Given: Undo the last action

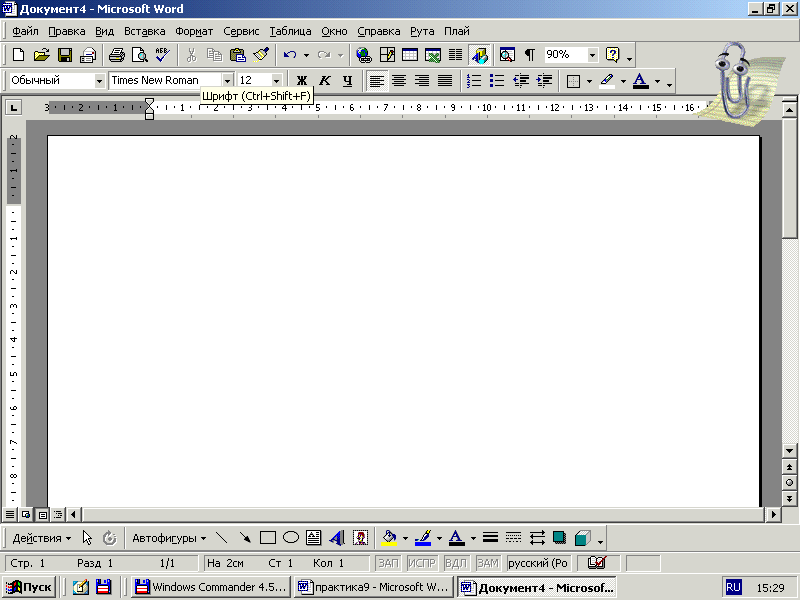Looking at the screenshot, I should 290,55.
